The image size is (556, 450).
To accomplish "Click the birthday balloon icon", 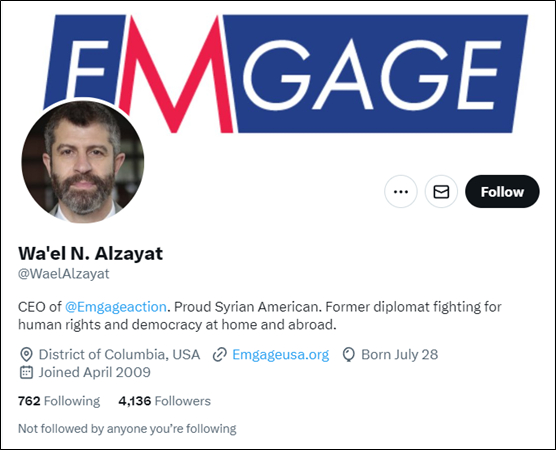I will [349, 355].
